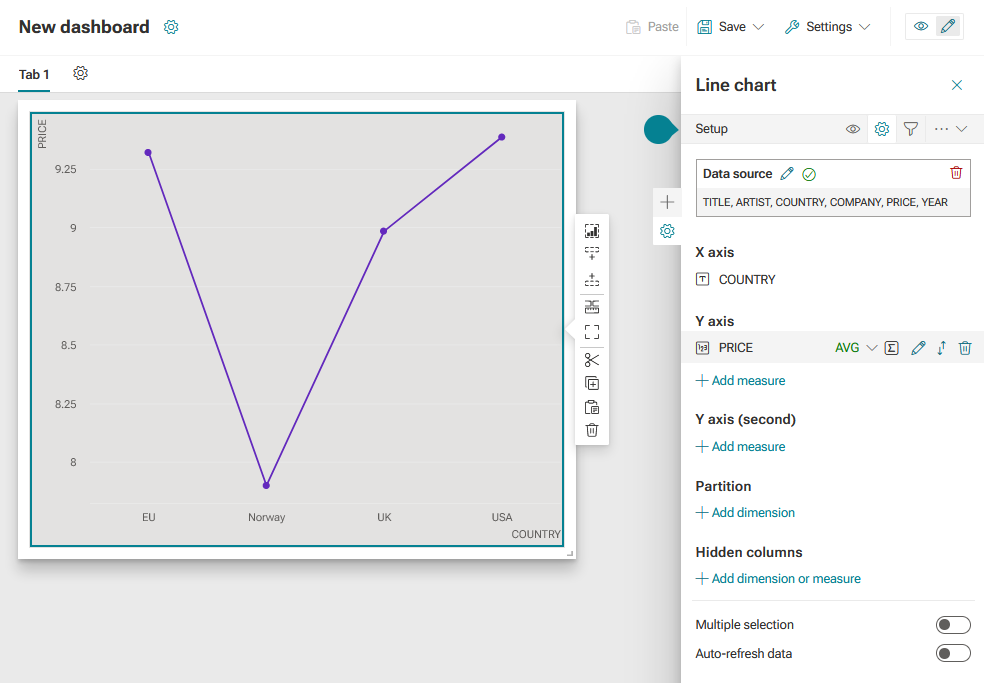This screenshot has width=984, height=683.
Task: Edit the PRICE measure pencil icon
Action: (918, 348)
